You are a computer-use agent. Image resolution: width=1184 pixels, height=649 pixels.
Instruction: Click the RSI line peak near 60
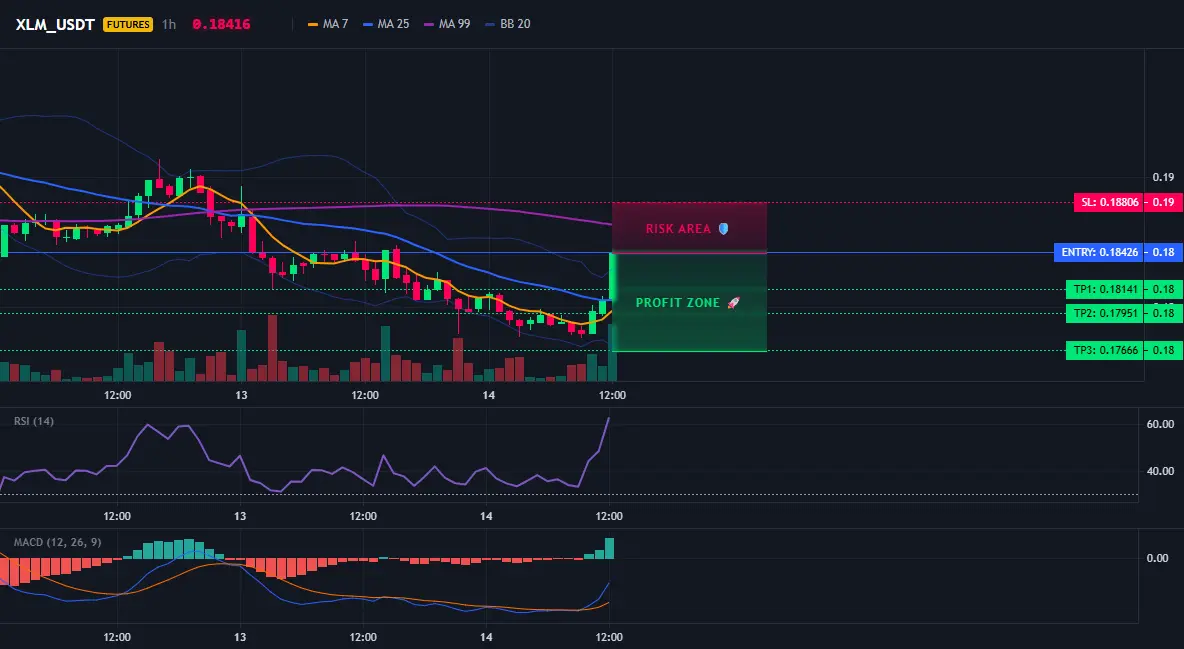tap(148, 425)
